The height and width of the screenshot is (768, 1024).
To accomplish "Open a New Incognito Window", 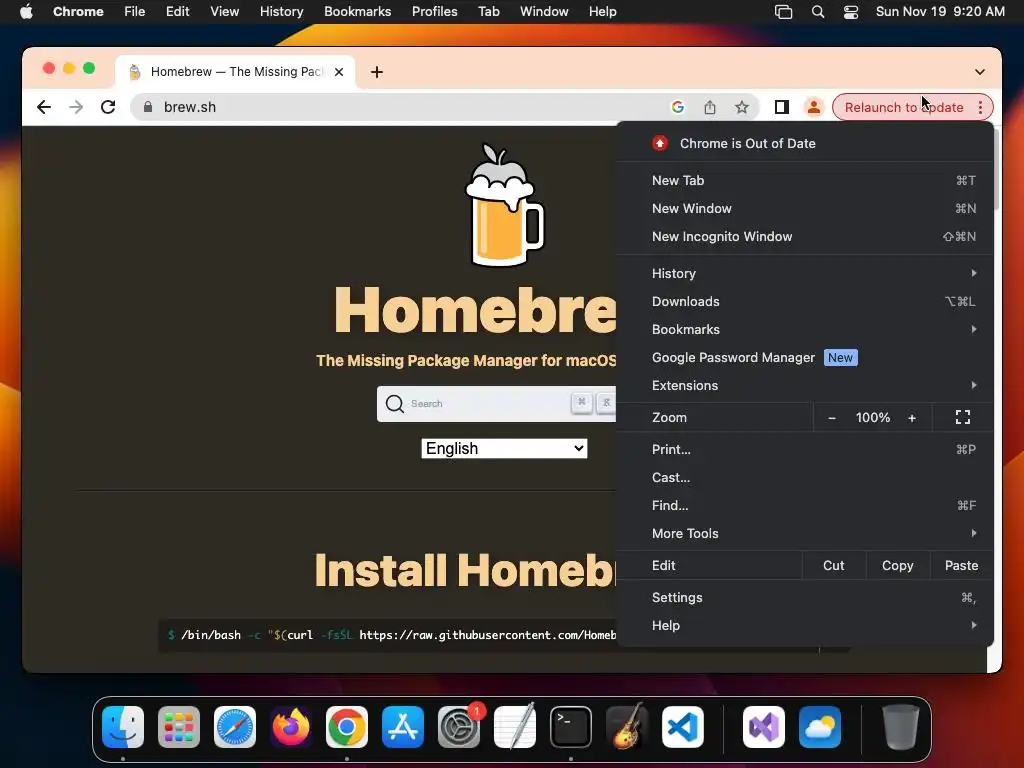I will click(x=805, y=236).
